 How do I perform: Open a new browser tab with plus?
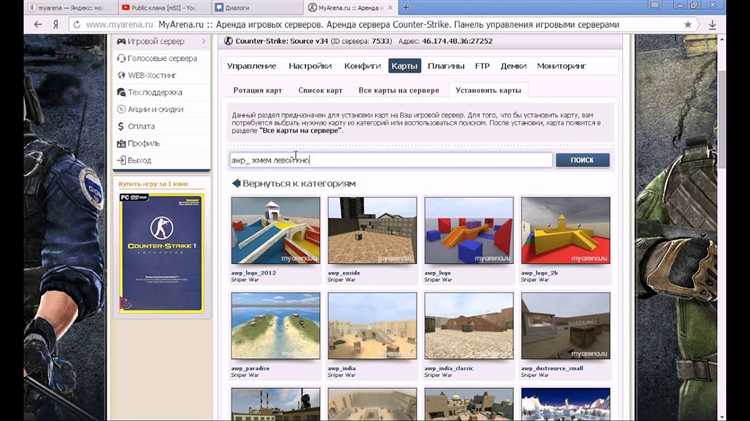406,7
